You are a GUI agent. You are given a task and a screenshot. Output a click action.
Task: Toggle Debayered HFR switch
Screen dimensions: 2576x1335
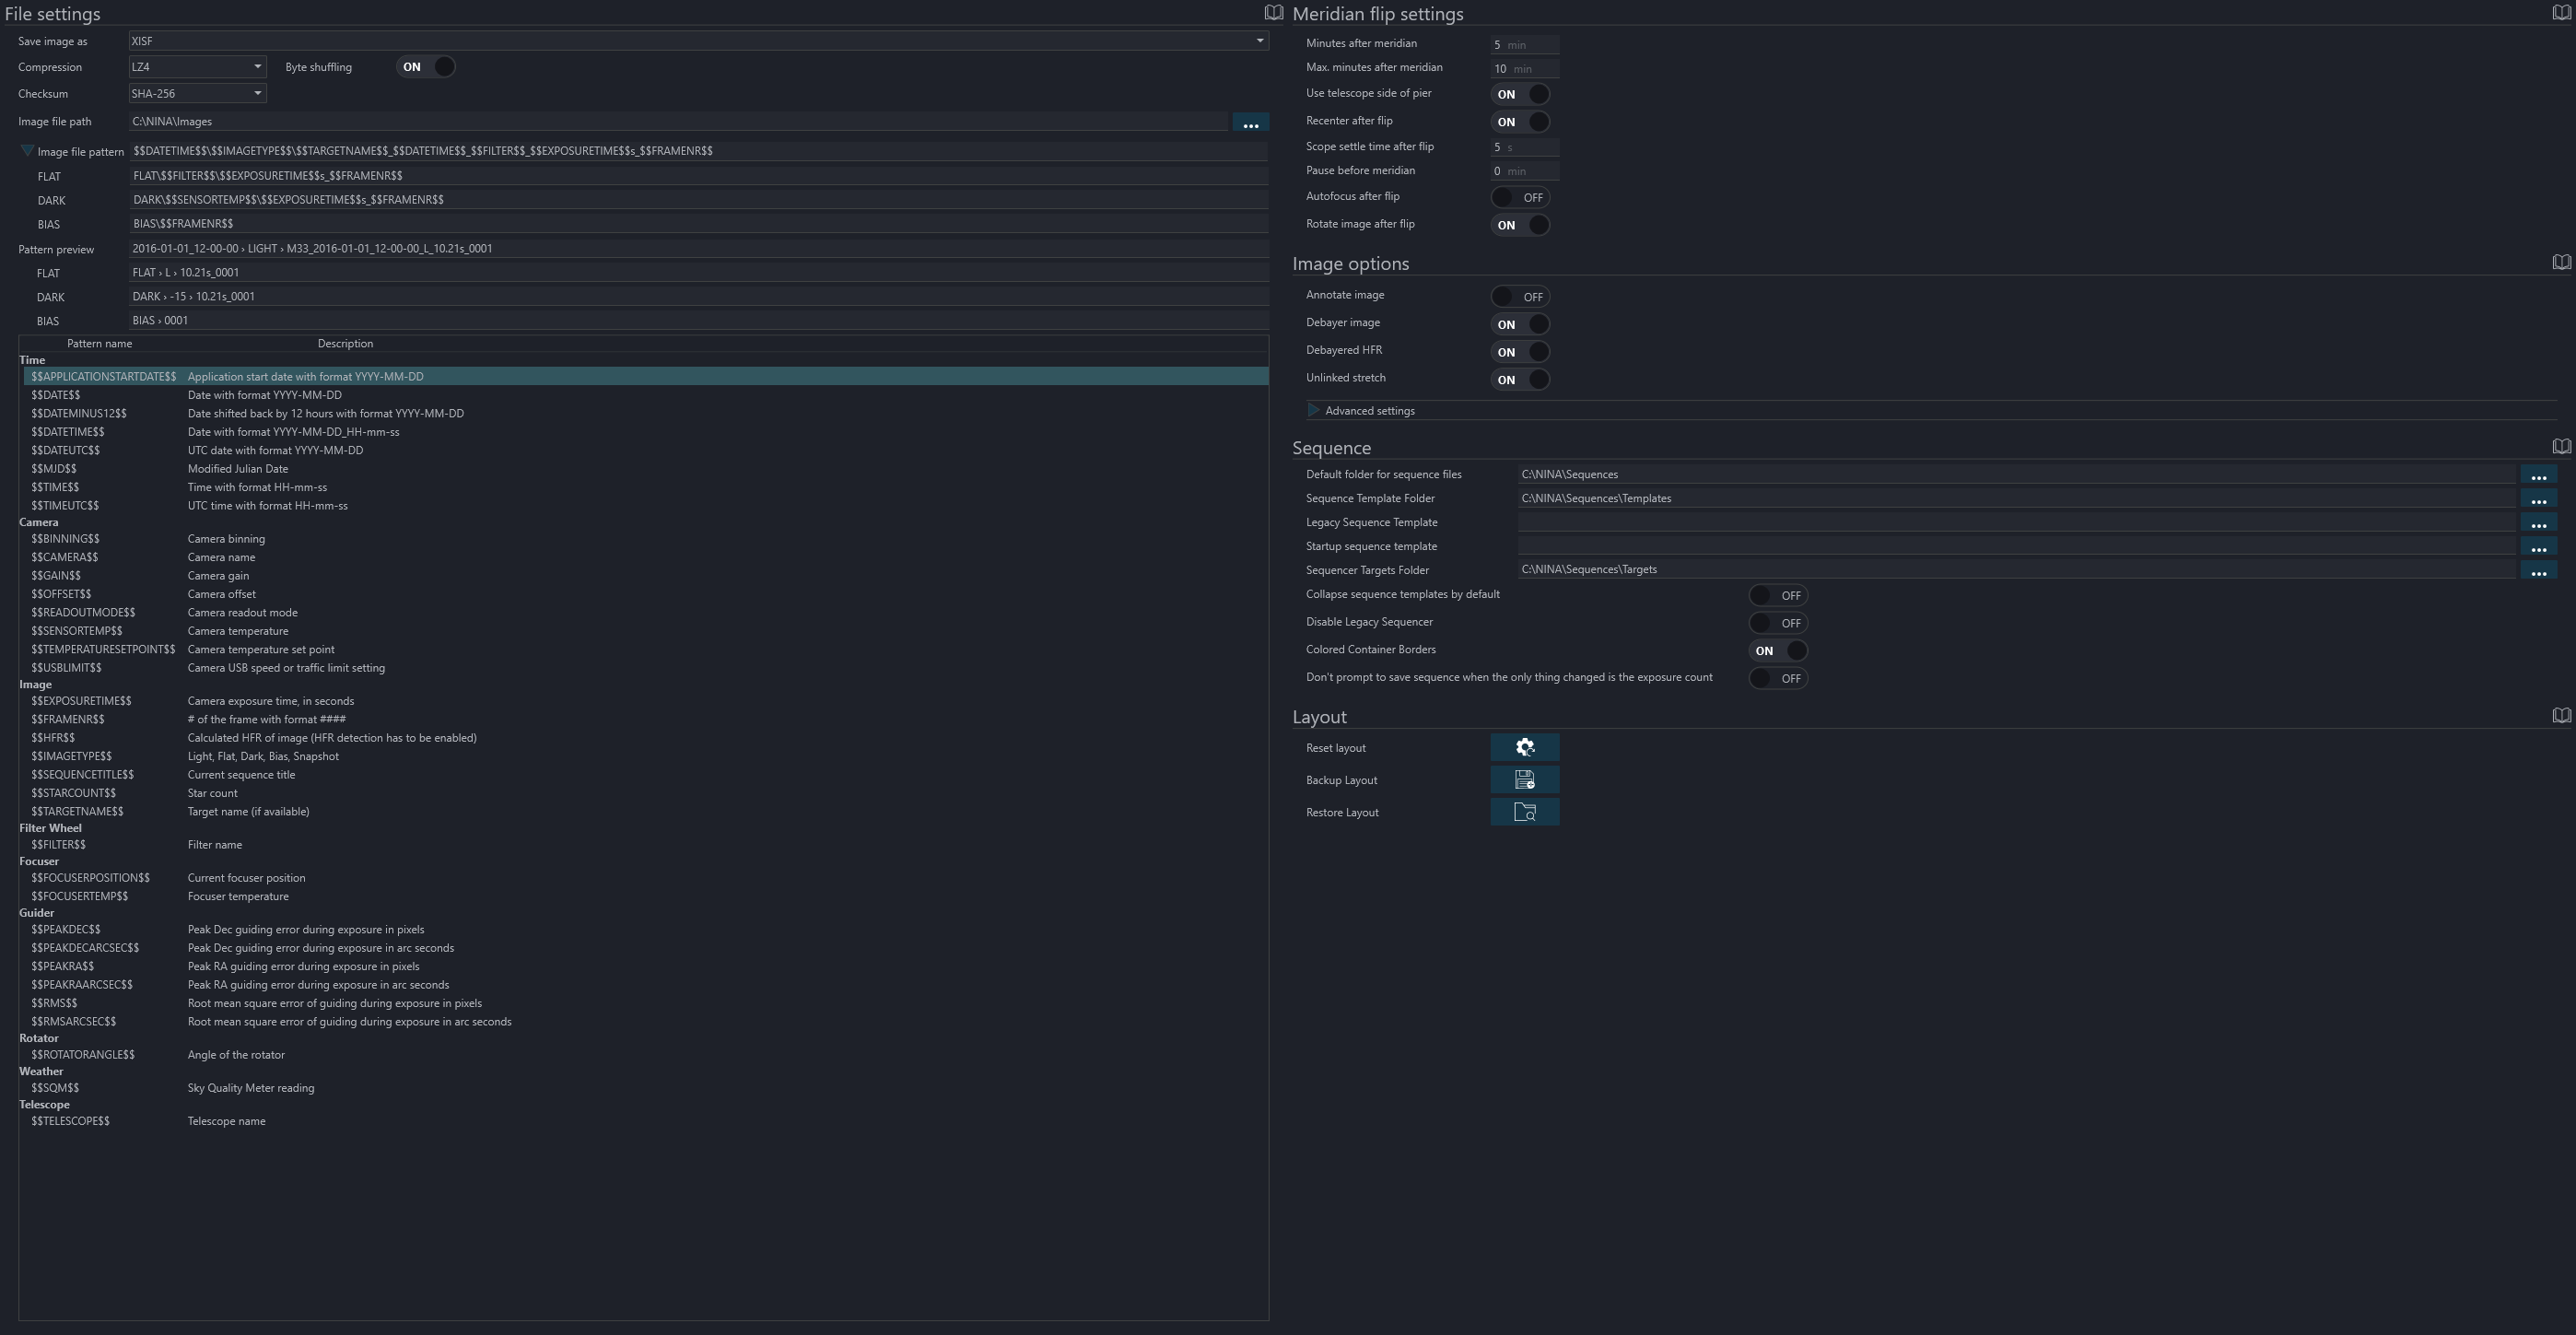point(1520,352)
